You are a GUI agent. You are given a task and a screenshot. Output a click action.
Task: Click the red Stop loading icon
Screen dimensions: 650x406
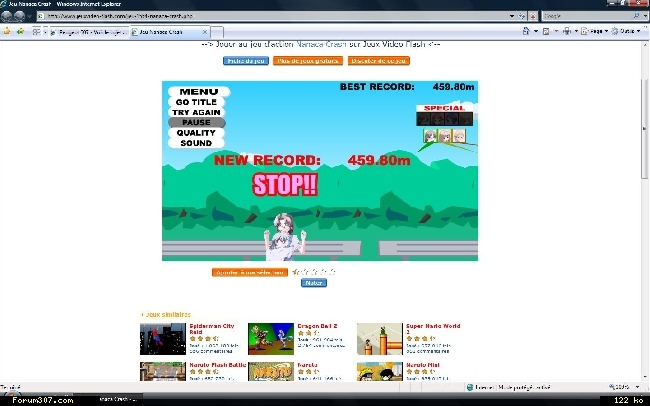coord(533,16)
